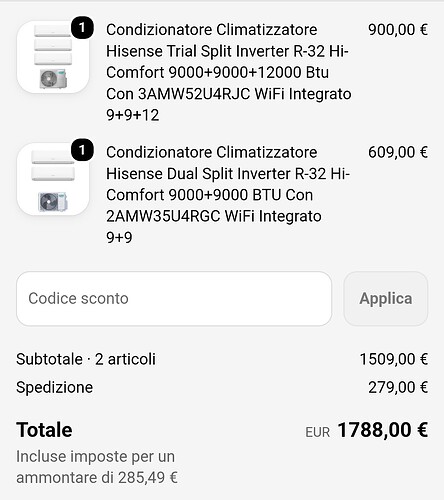The width and height of the screenshot is (444, 500).
Task: Click the quantity badge on Trial Split item
Action: point(82,27)
